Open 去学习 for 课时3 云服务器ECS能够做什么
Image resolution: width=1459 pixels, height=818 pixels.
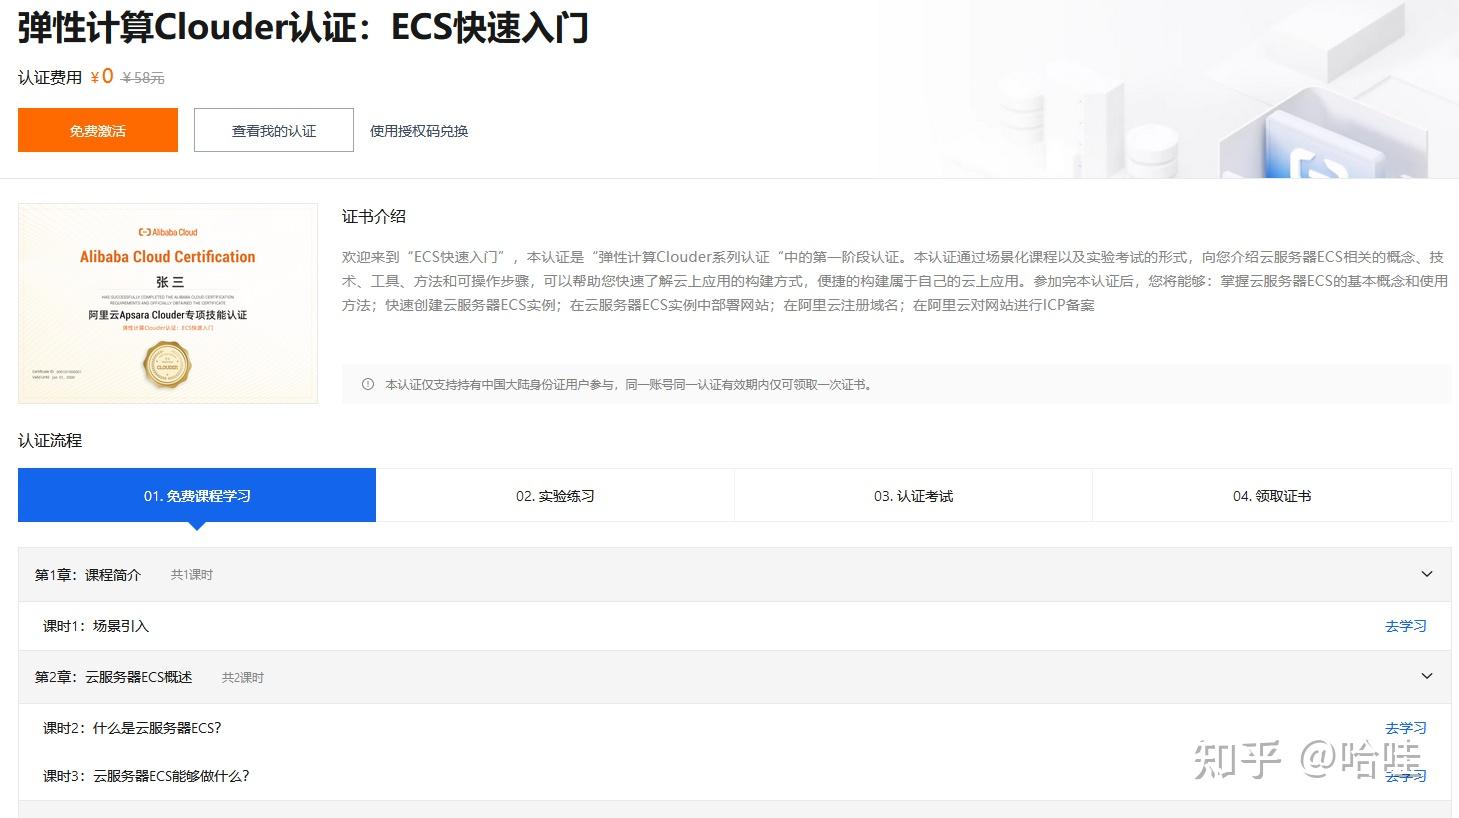click(1405, 776)
